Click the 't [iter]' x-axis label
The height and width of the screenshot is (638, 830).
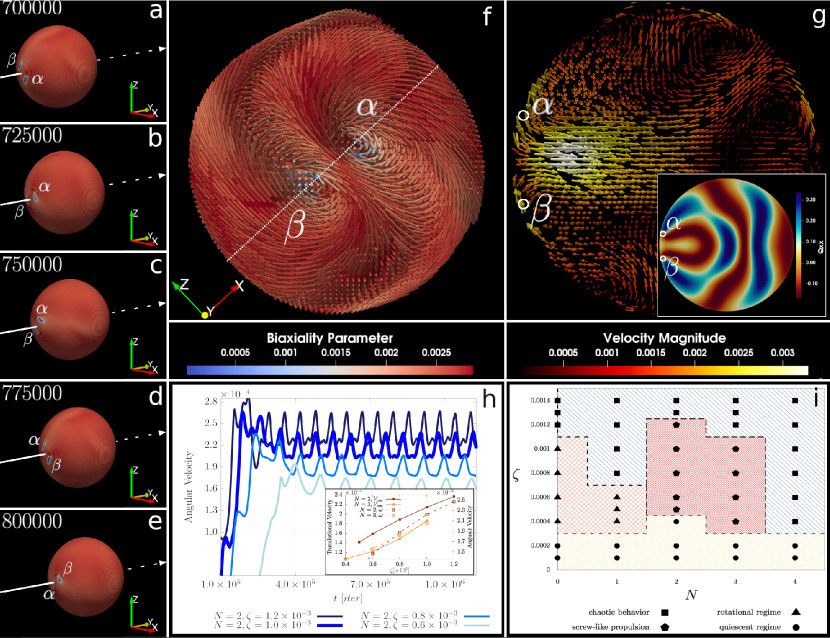pos(348,598)
